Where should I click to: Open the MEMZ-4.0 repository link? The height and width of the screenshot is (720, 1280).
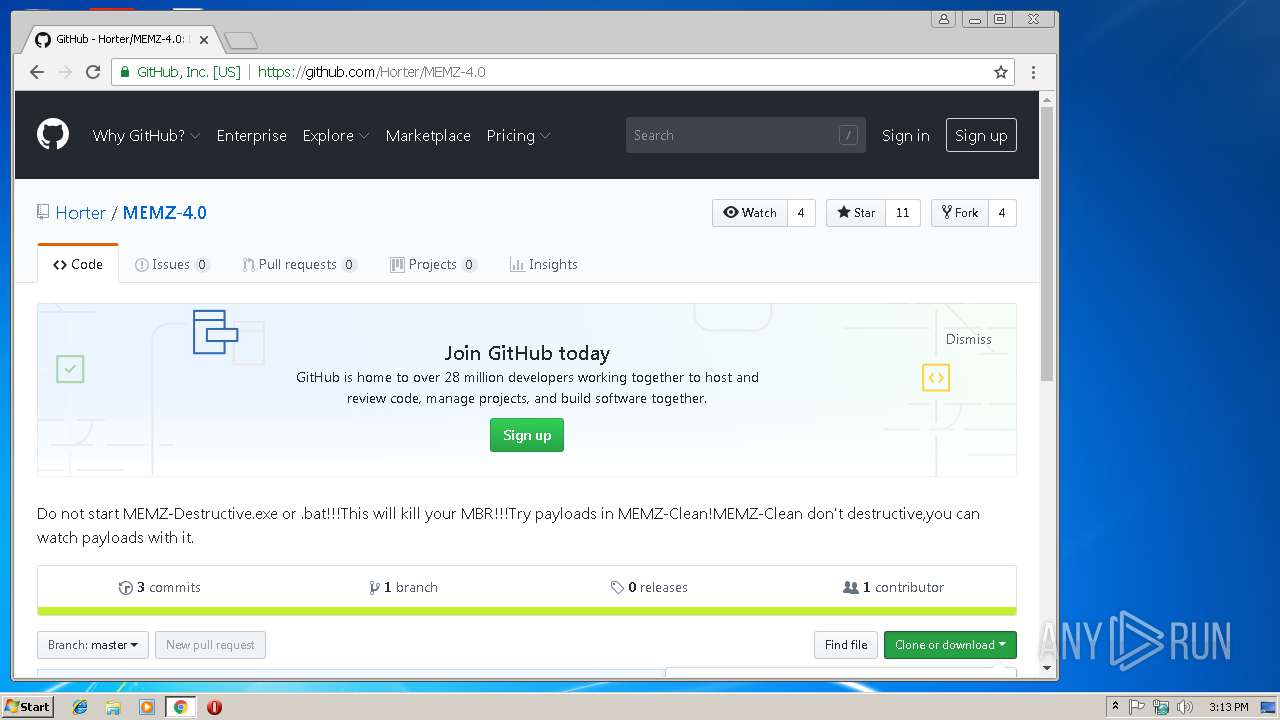click(x=165, y=212)
